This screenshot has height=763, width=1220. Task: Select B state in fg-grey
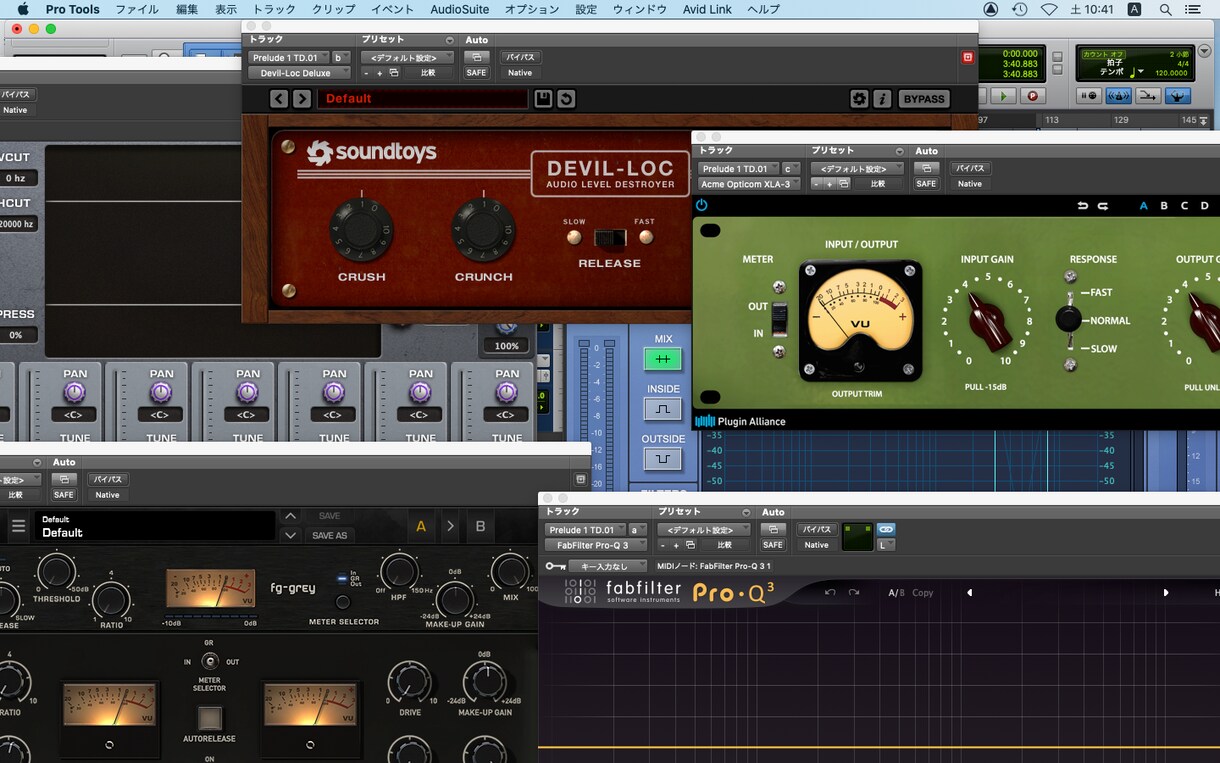[480, 526]
